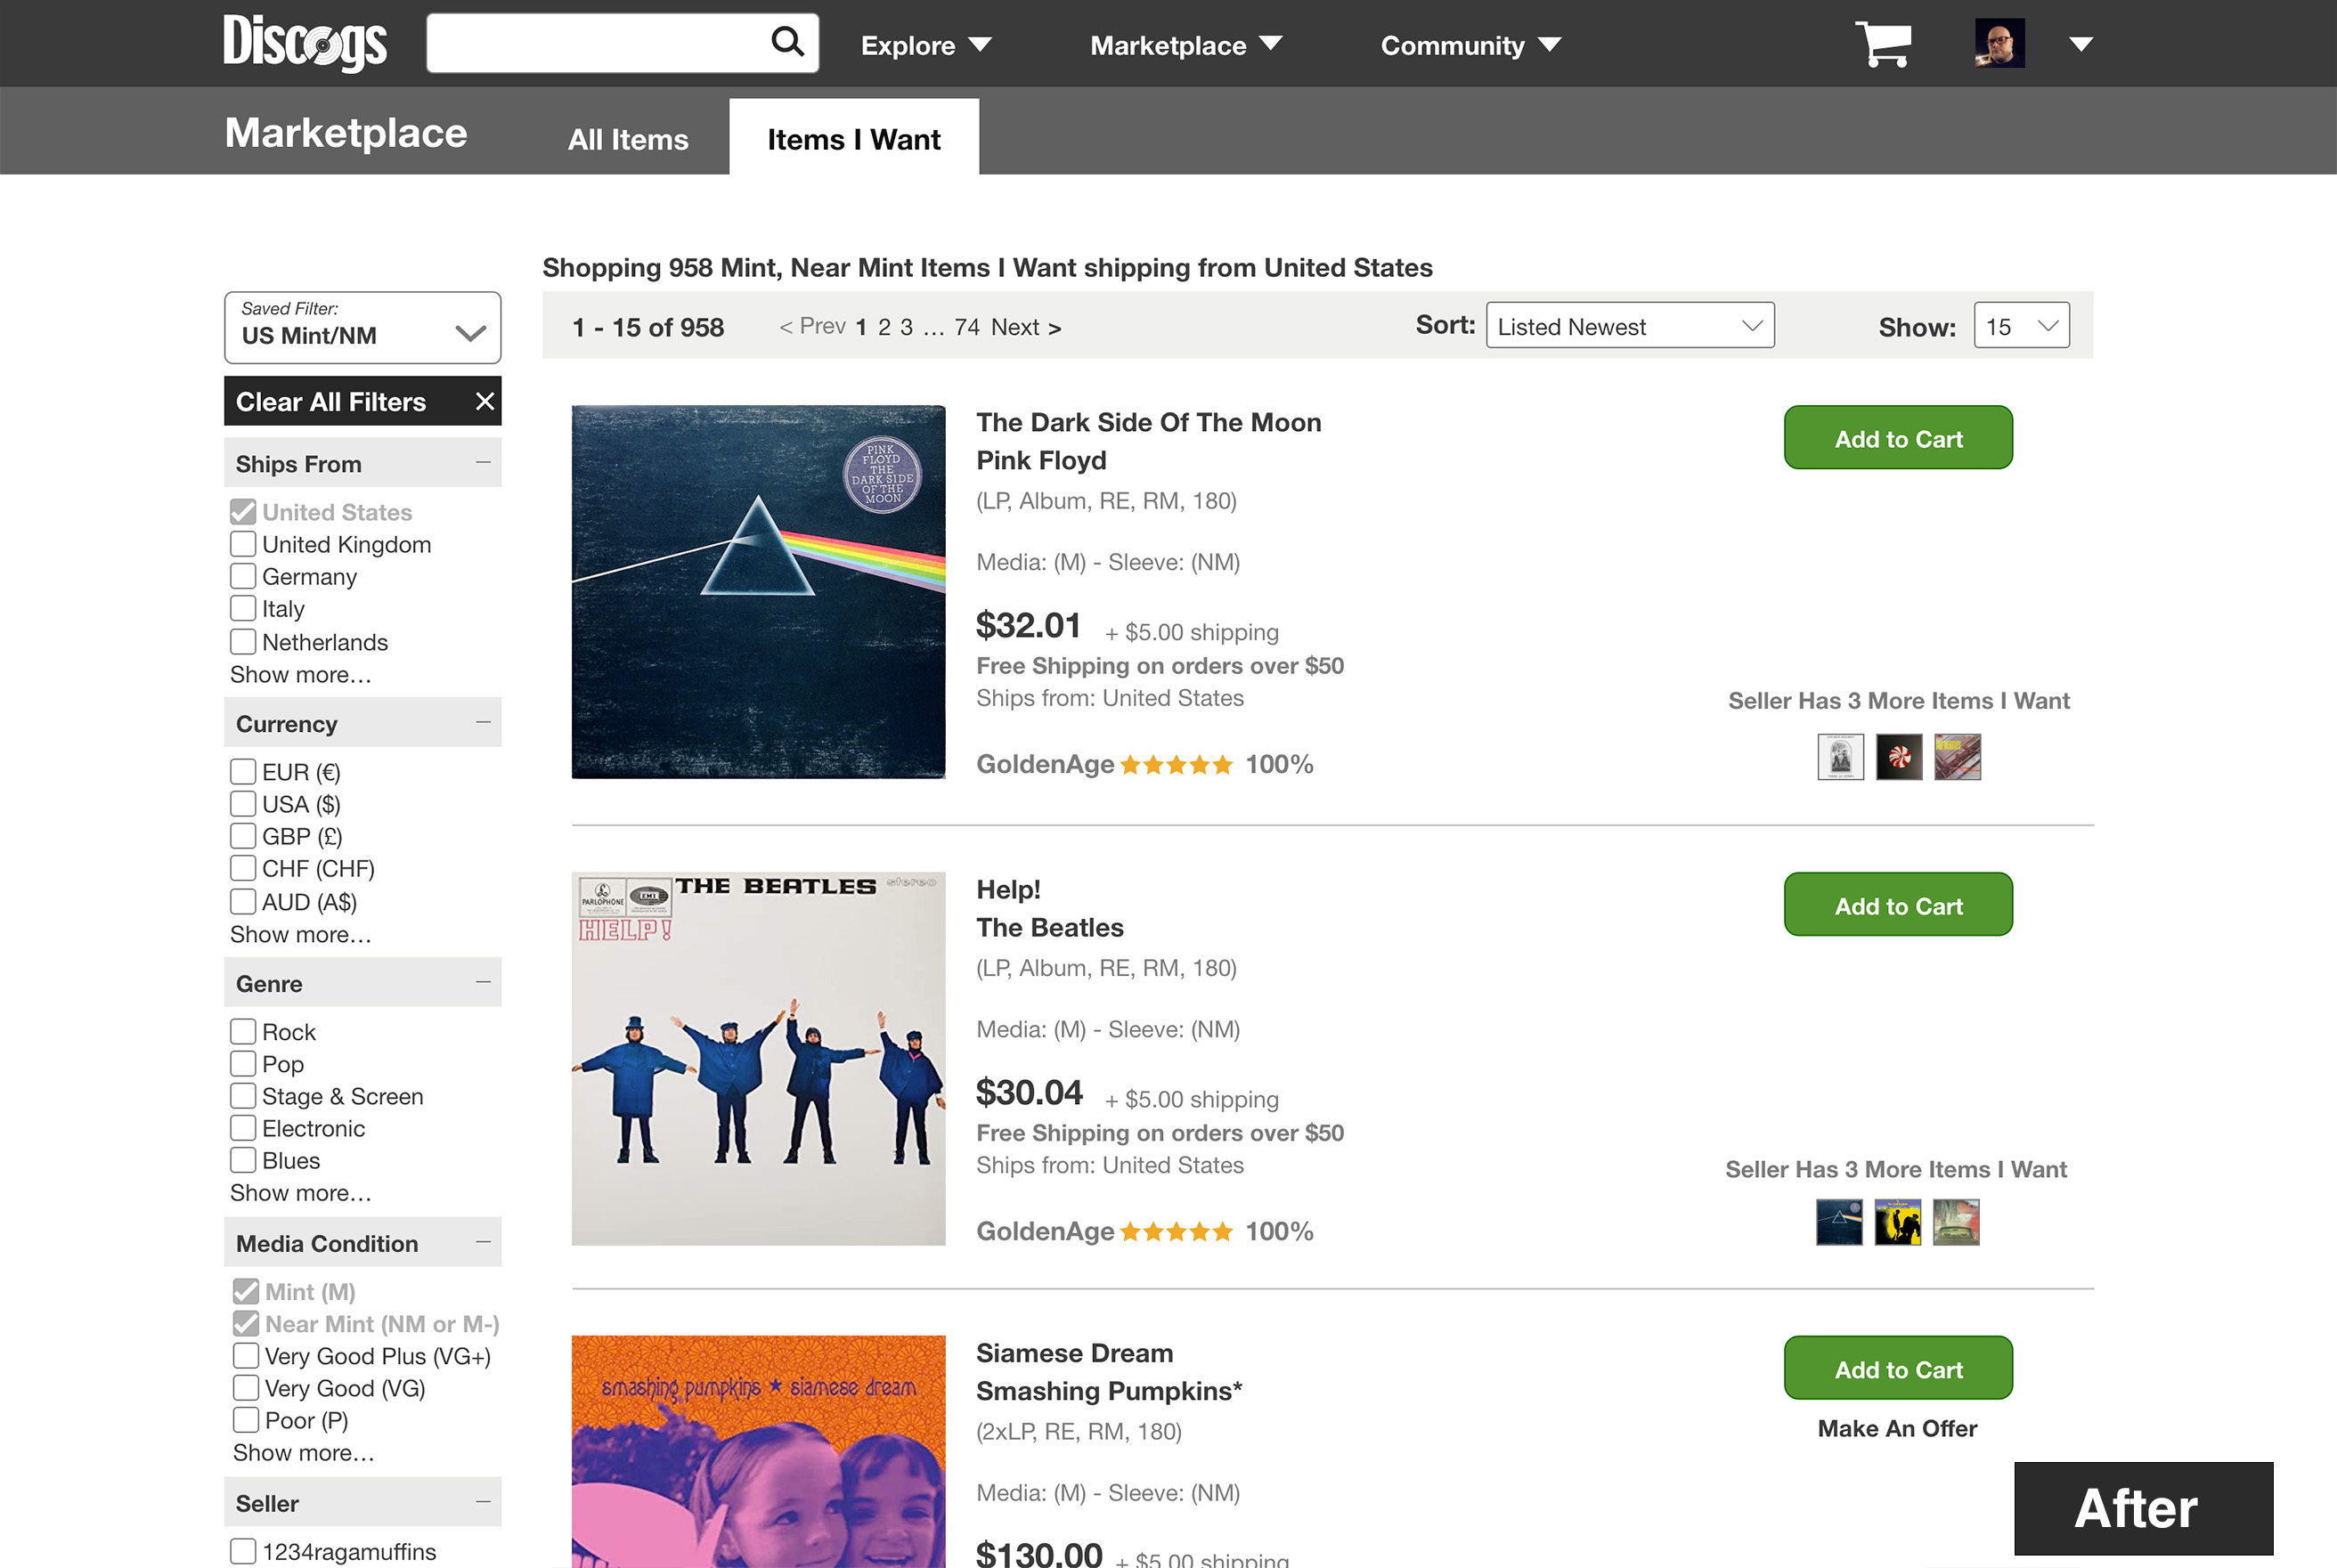Uncheck the Mint (M) media condition
This screenshot has width=2337, height=1568.
[246, 1291]
